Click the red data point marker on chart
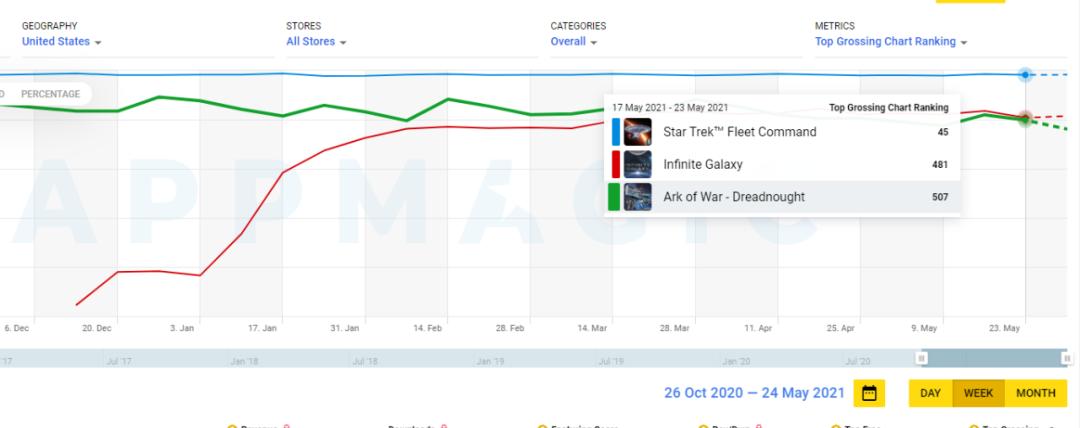The width and height of the screenshot is (1080, 428). click(x=1025, y=117)
